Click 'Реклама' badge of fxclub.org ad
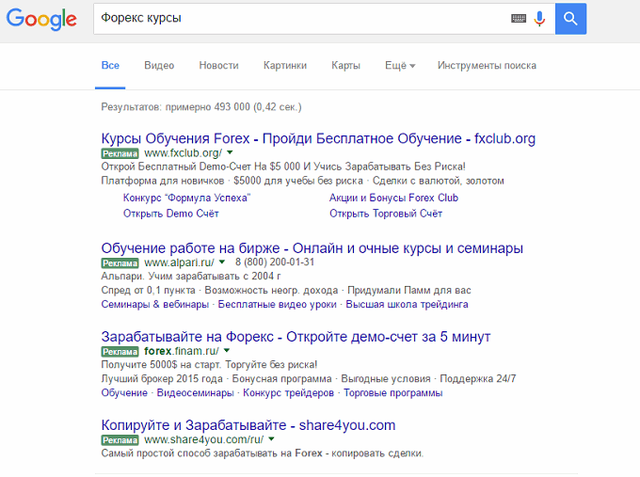The image size is (640, 477). tap(120, 153)
